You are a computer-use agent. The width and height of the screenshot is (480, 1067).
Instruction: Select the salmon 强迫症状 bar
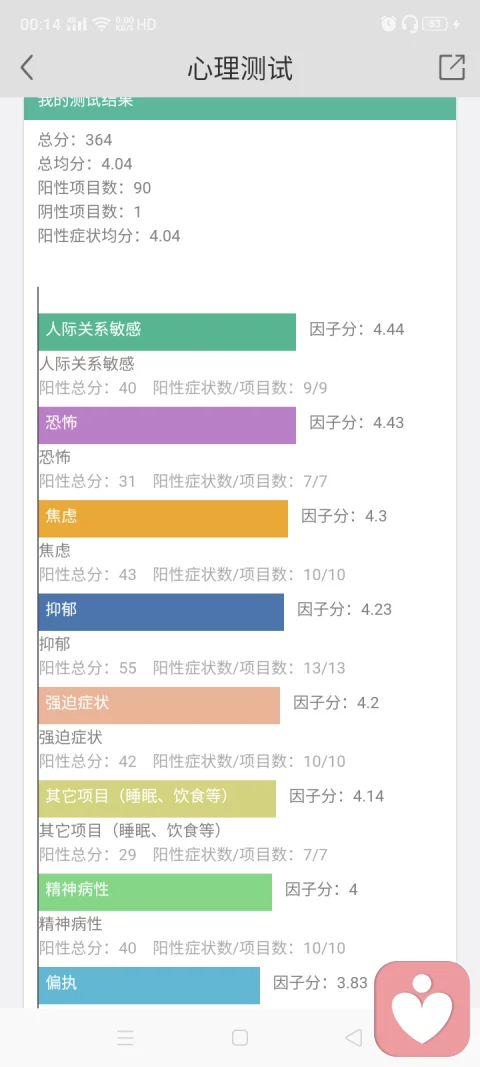159,705
